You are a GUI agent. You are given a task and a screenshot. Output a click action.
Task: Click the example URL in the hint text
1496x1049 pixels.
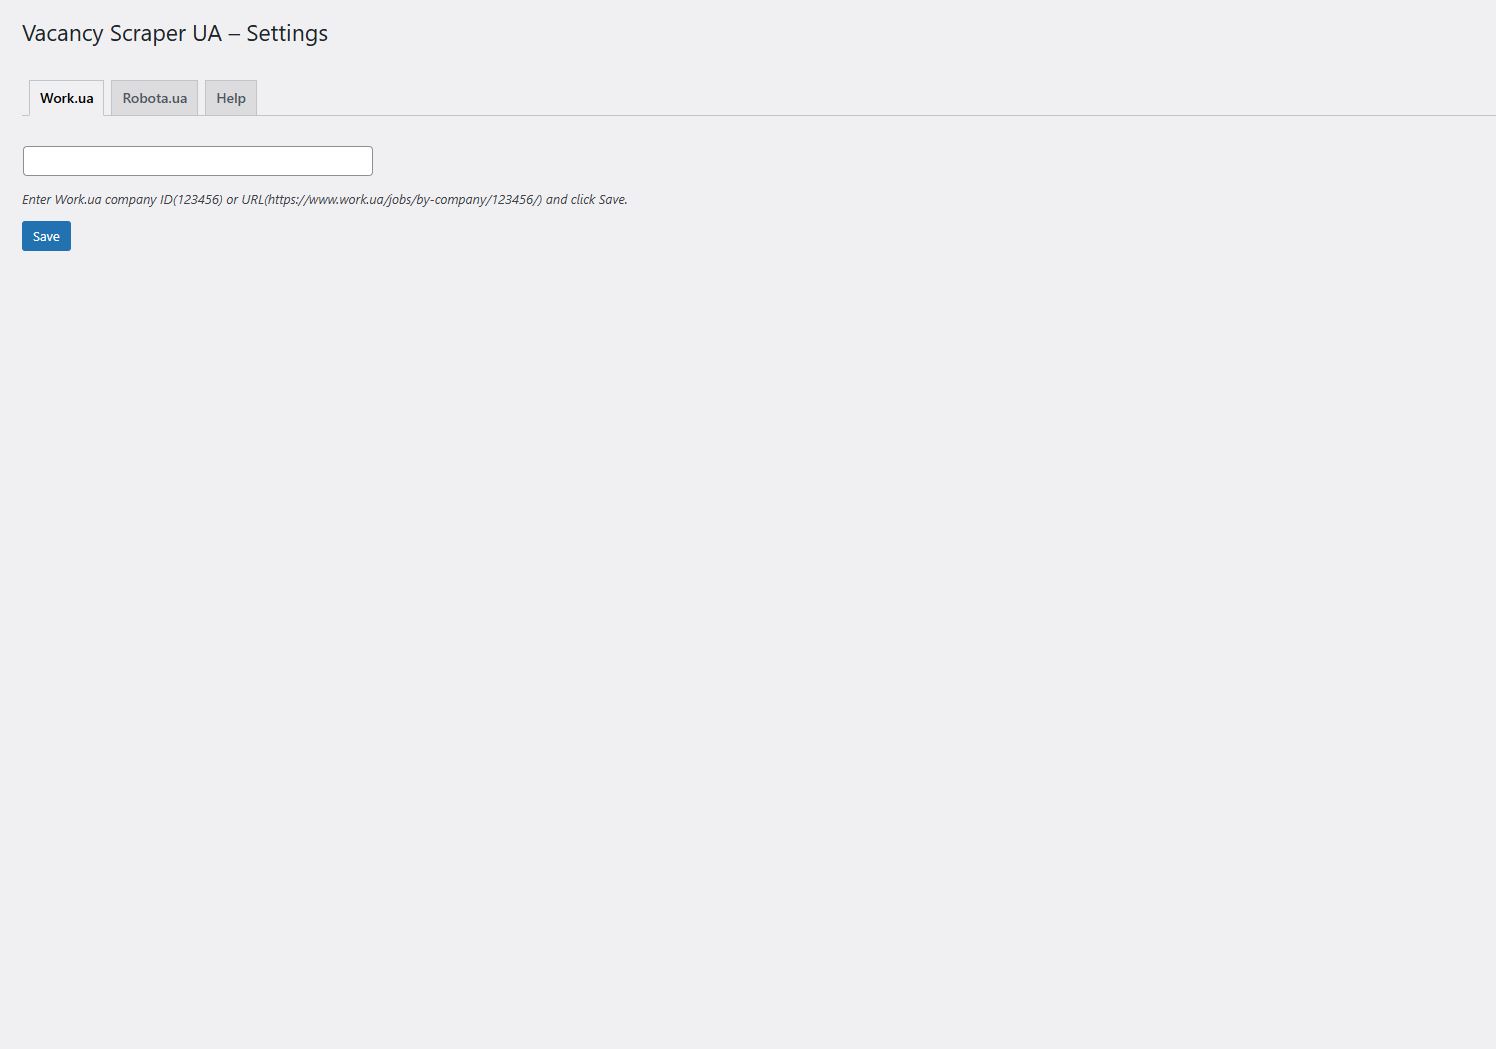tap(404, 200)
